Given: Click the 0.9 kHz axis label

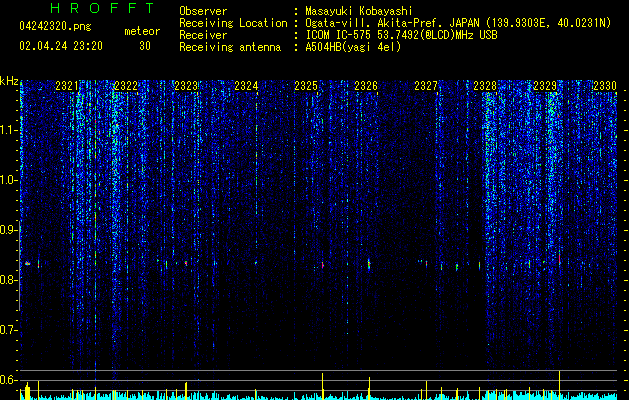Looking at the screenshot, I should click(8, 230).
